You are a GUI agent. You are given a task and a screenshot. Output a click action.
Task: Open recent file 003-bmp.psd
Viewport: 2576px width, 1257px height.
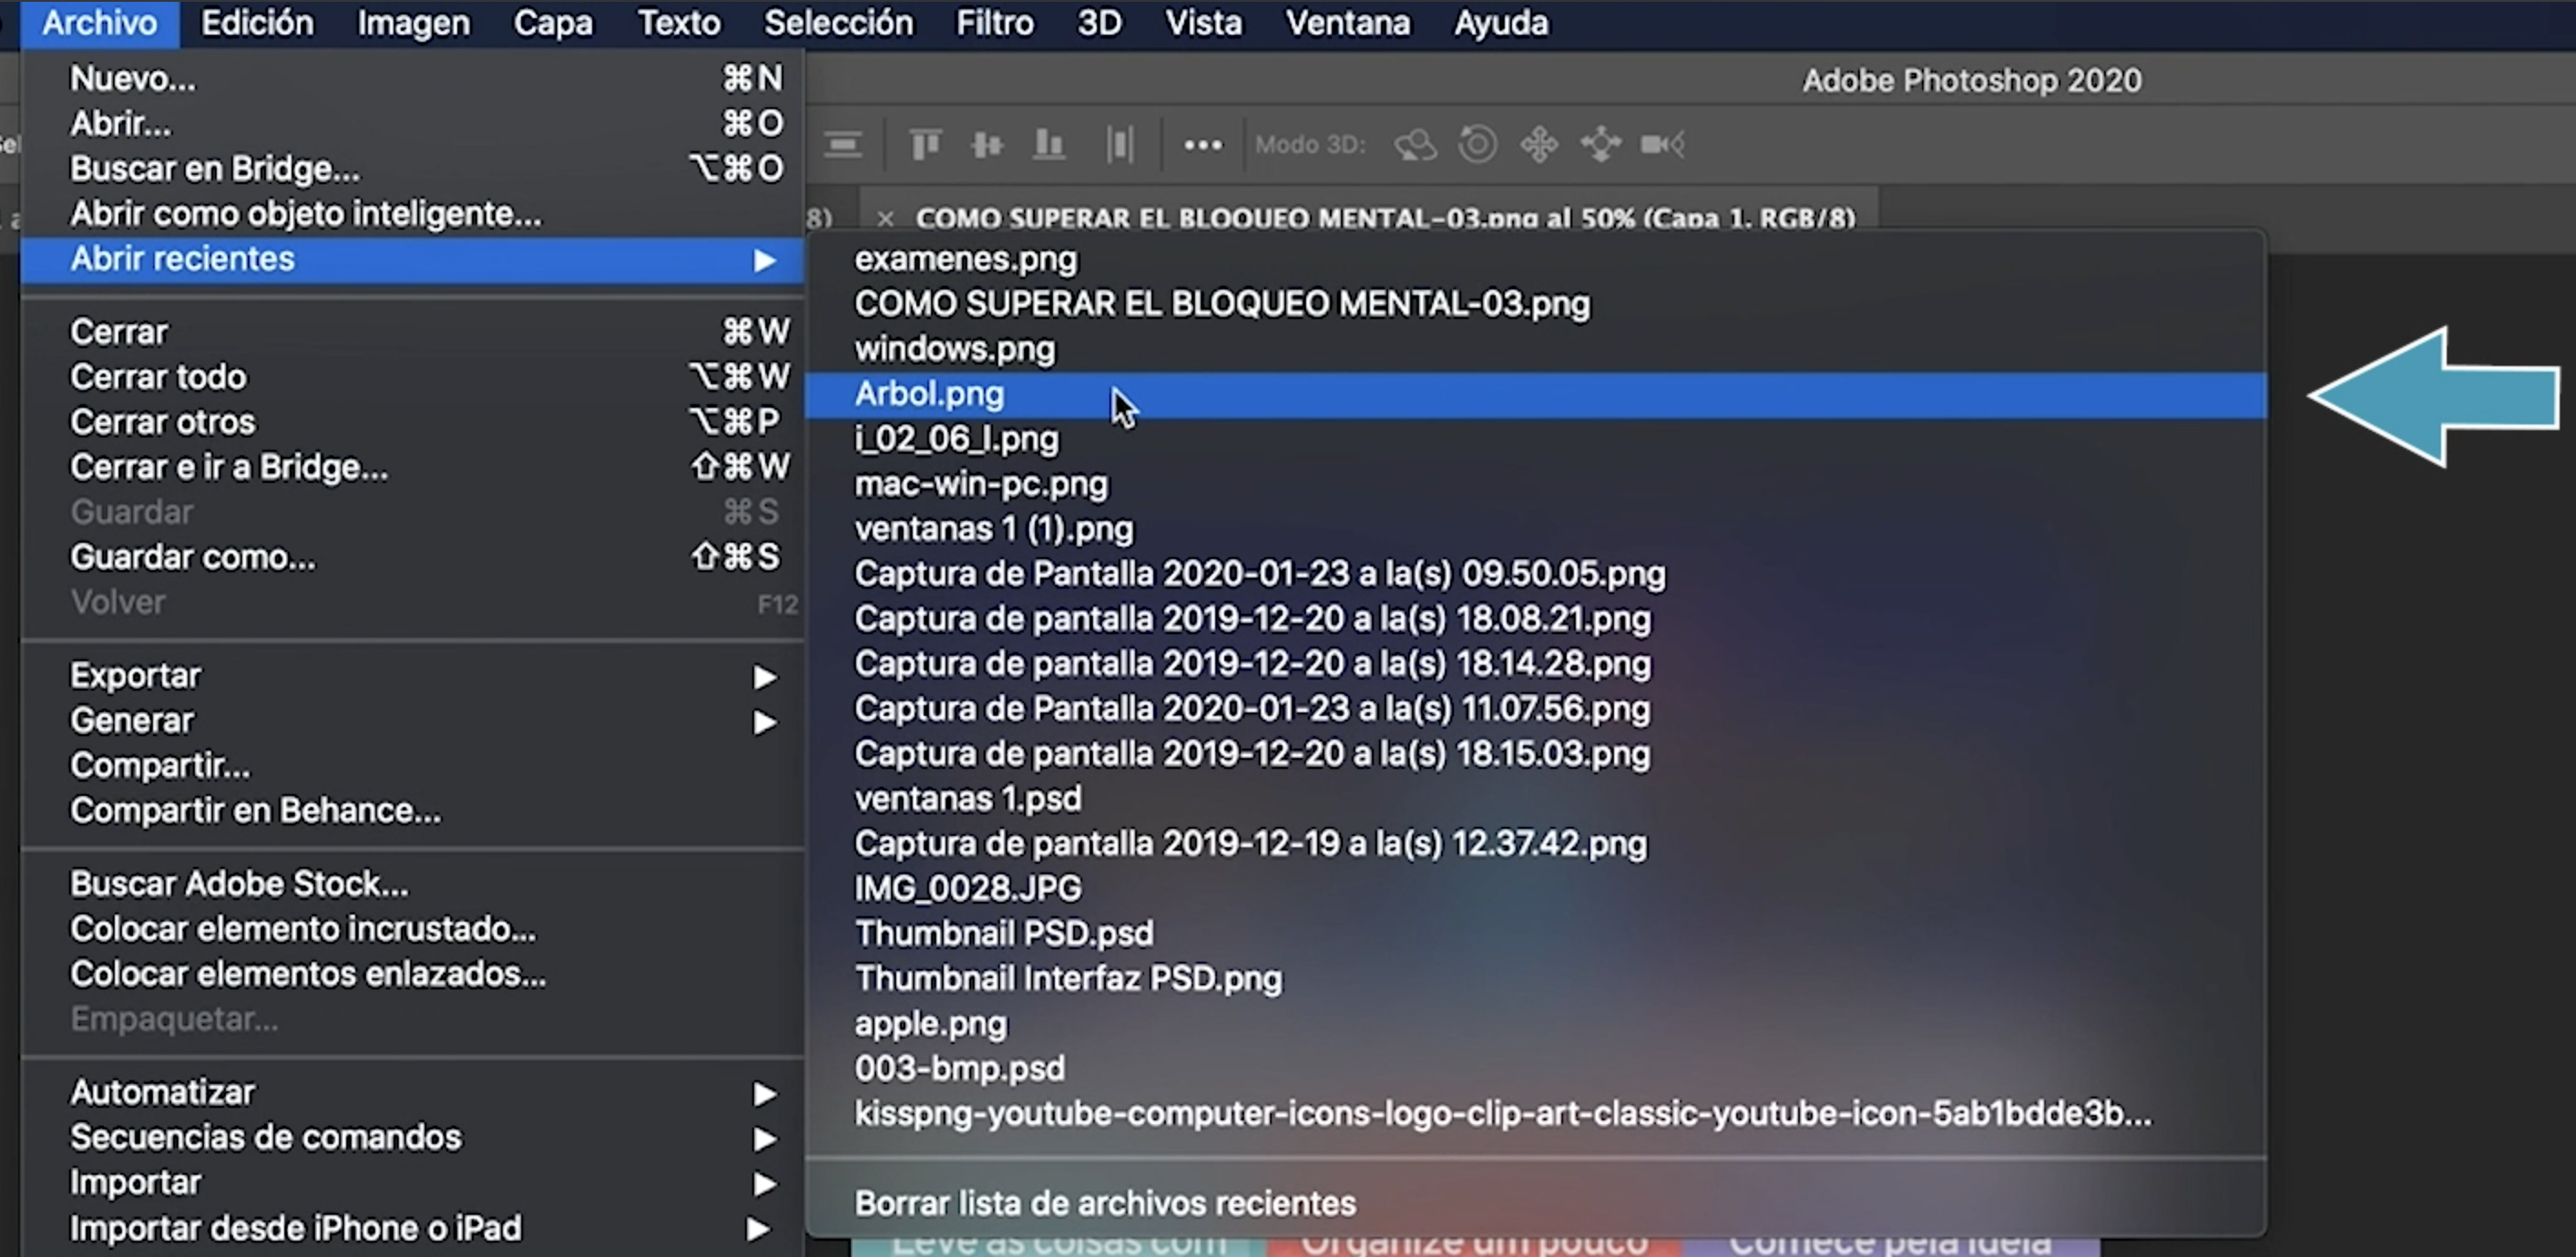tap(1535, 1069)
